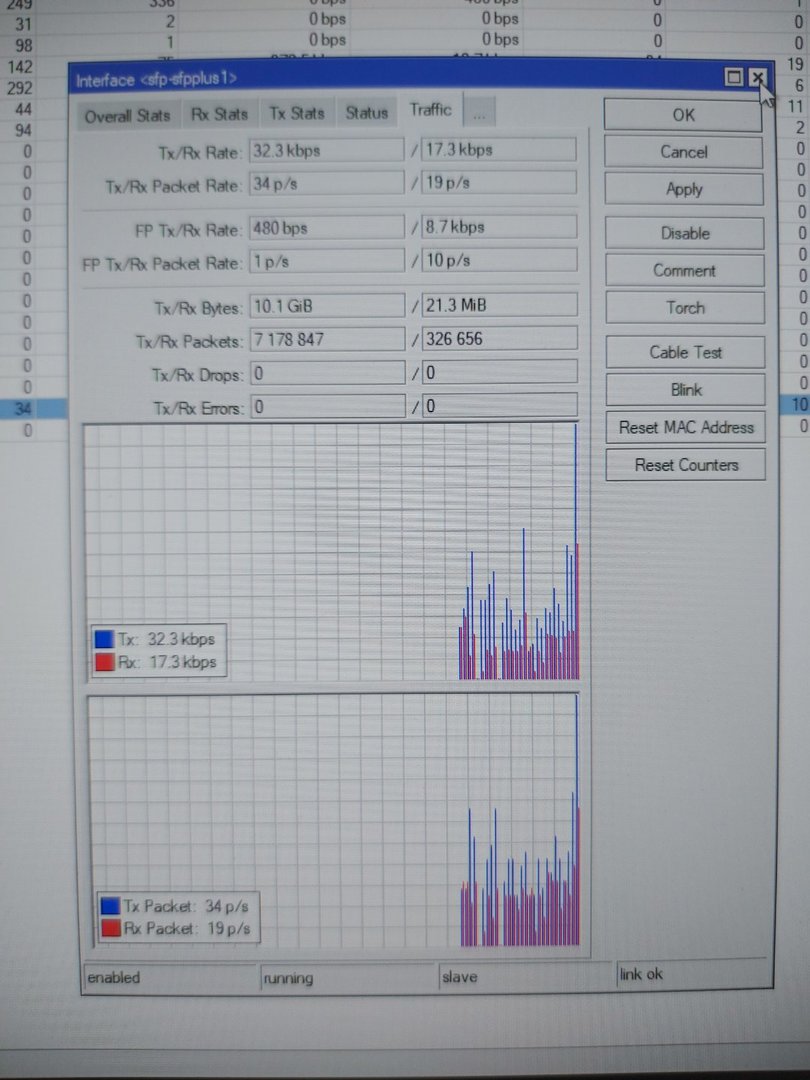
Task: Click the Cancel button
Action: click(x=684, y=152)
